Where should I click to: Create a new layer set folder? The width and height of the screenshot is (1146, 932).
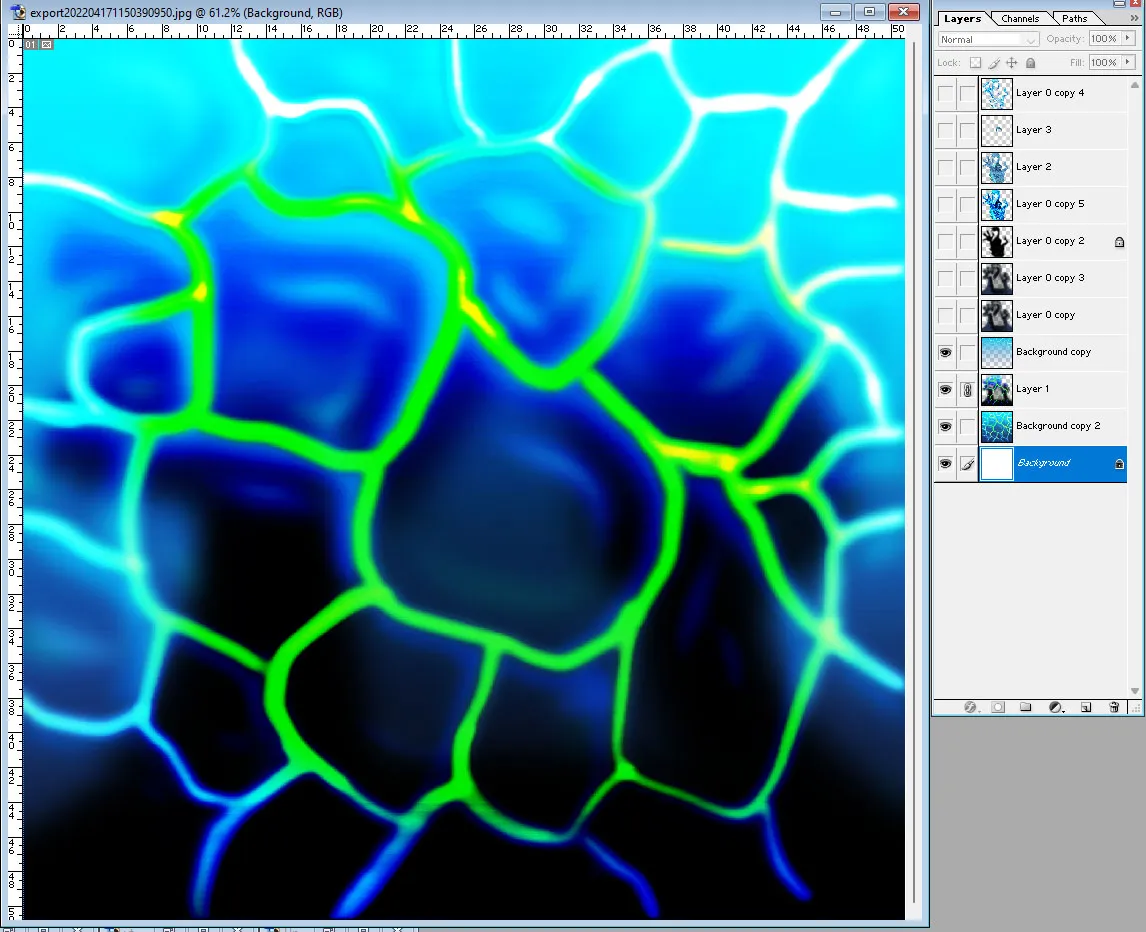click(1025, 707)
